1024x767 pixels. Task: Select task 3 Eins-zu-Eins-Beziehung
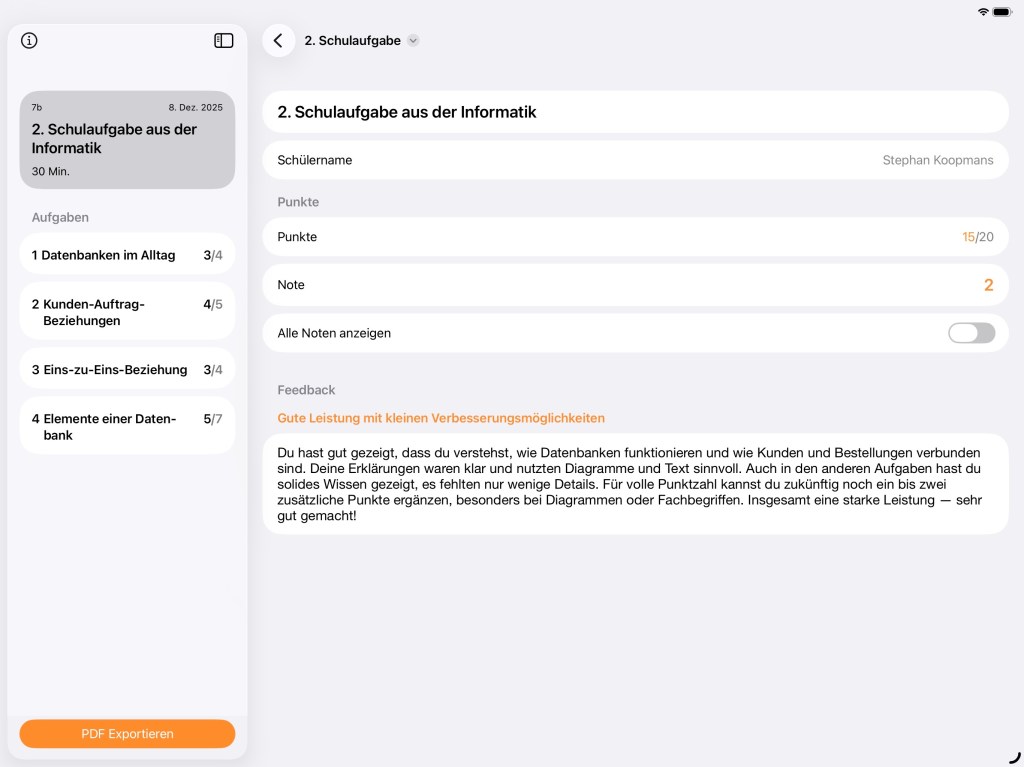[x=127, y=369]
